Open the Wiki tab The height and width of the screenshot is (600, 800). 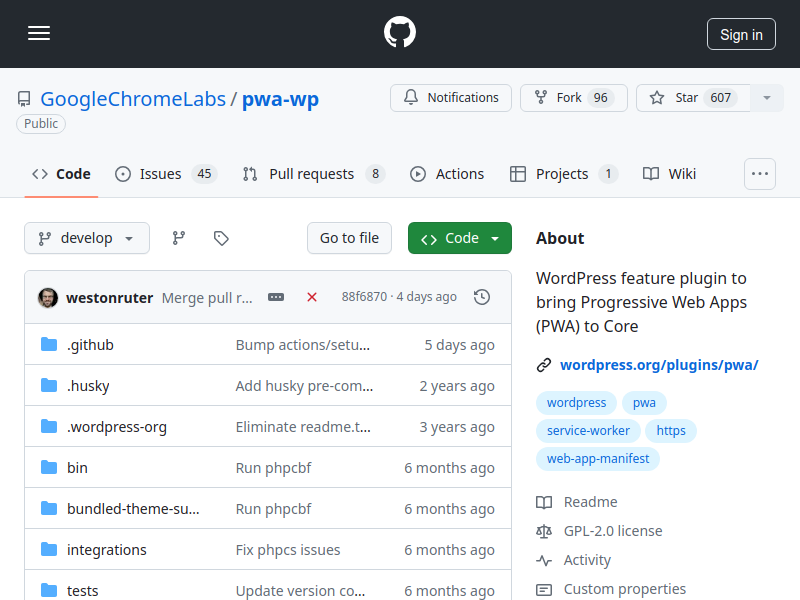669,174
